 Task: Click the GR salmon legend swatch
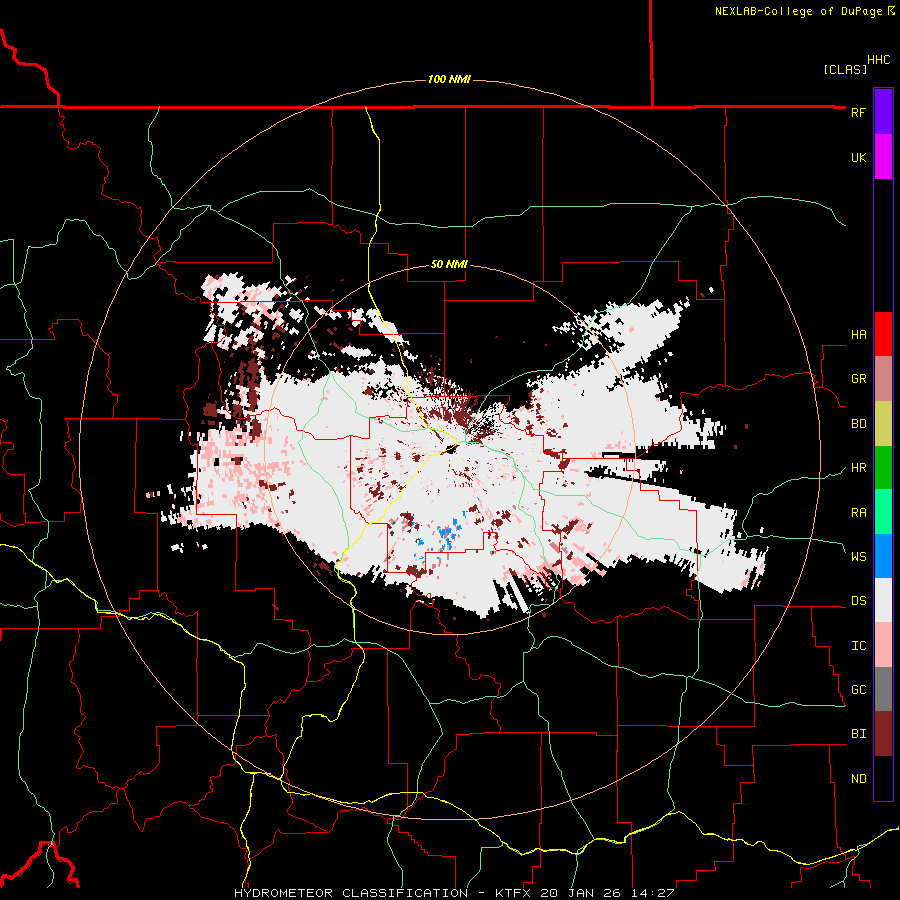click(x=883, y=378)
